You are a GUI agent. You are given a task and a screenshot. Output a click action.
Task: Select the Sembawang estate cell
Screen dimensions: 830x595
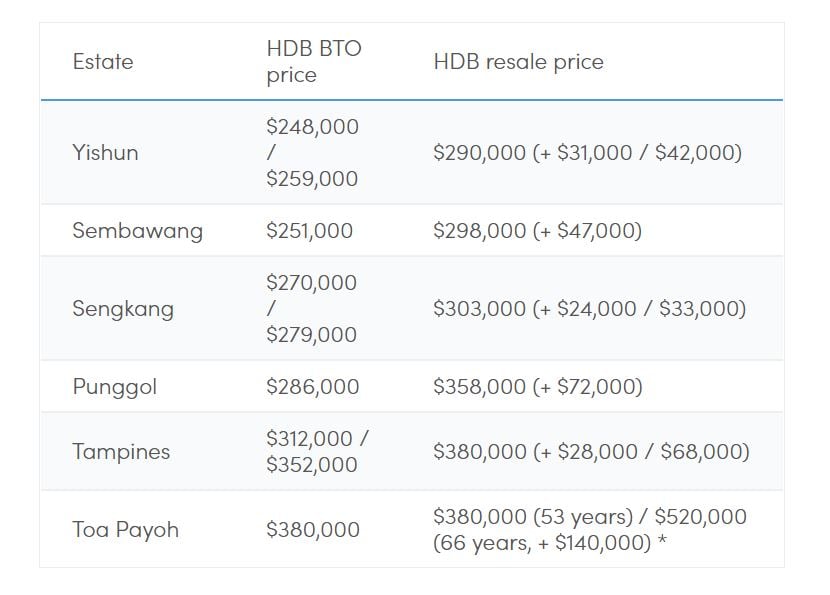click(x=137, y=231)
